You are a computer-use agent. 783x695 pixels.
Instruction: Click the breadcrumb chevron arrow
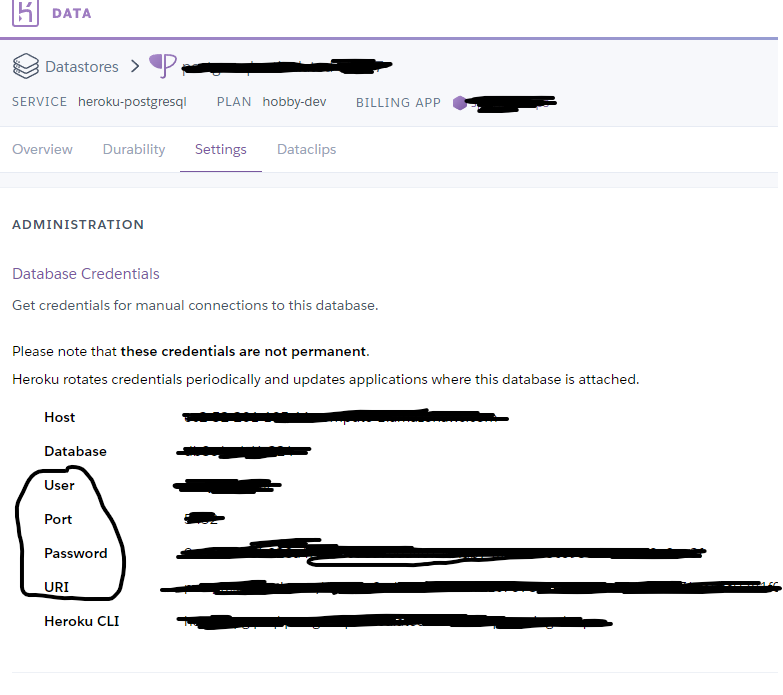coord(135,66)
